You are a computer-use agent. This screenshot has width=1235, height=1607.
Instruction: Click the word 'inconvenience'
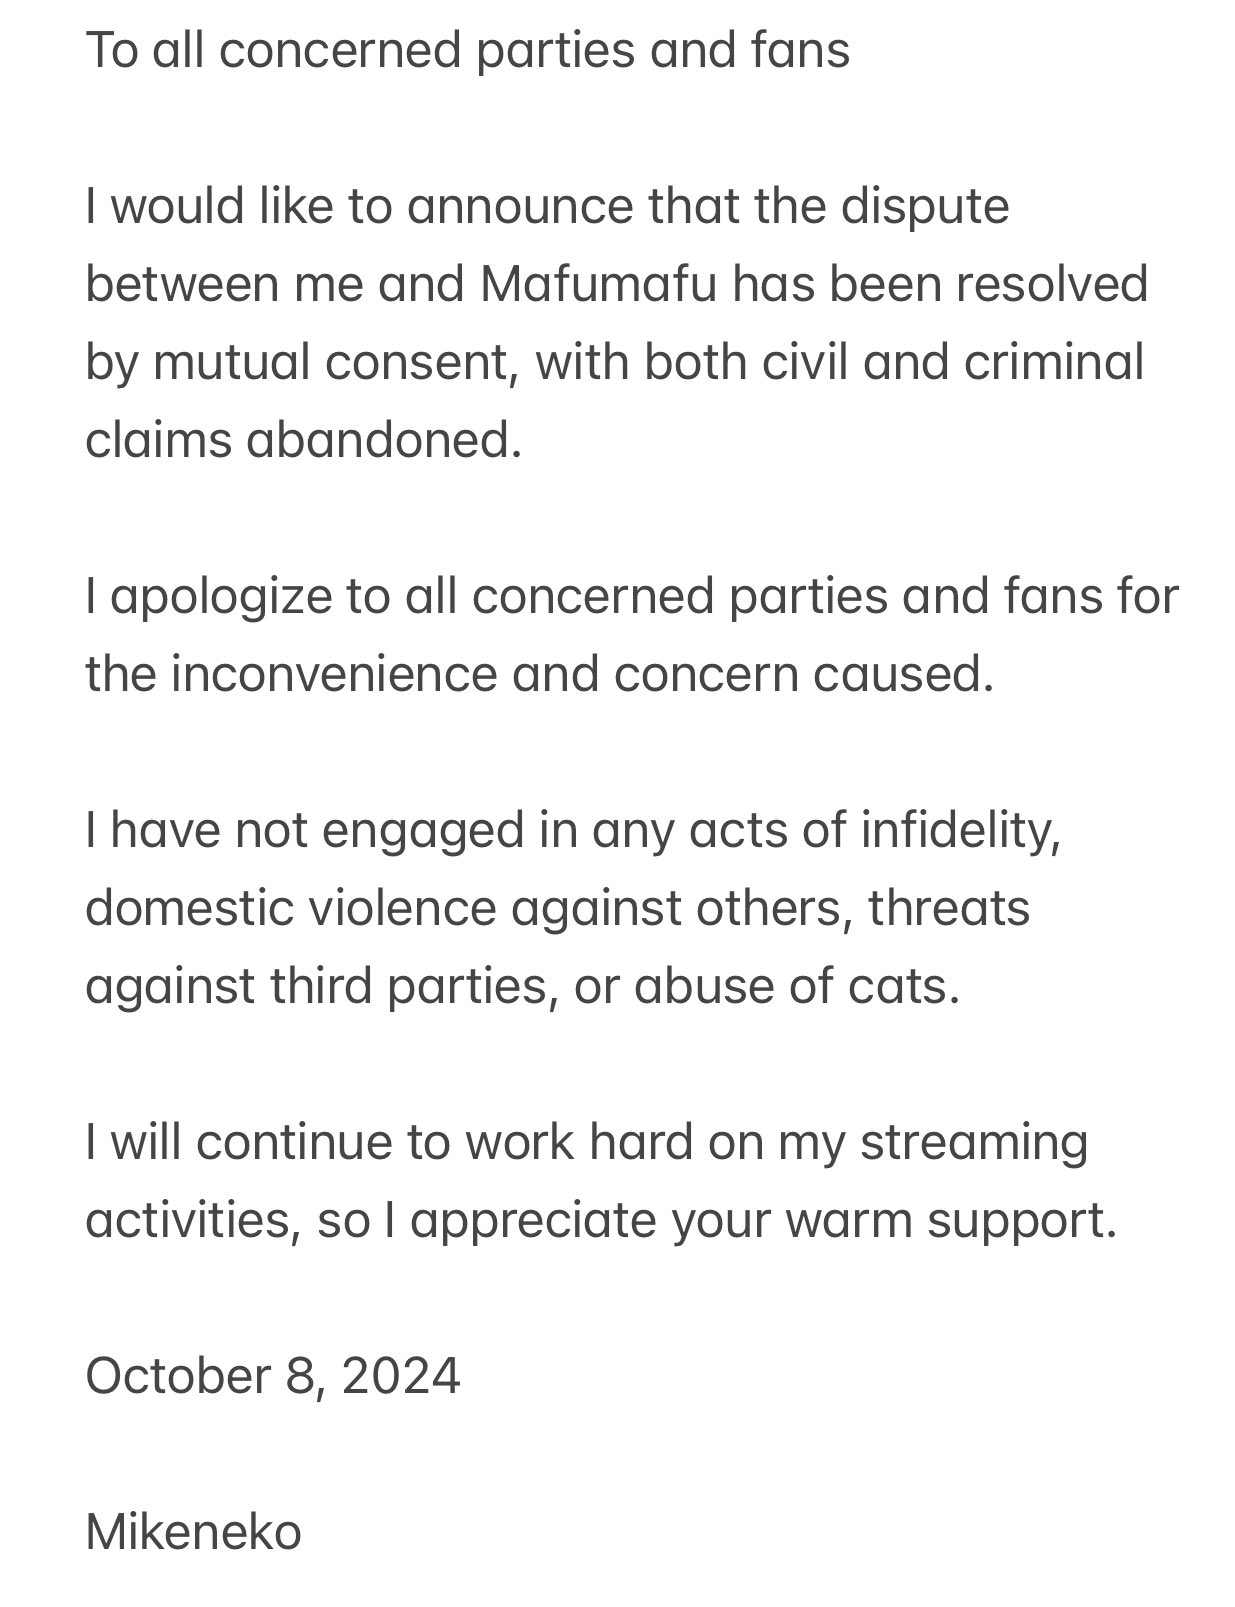coord(333,674)
